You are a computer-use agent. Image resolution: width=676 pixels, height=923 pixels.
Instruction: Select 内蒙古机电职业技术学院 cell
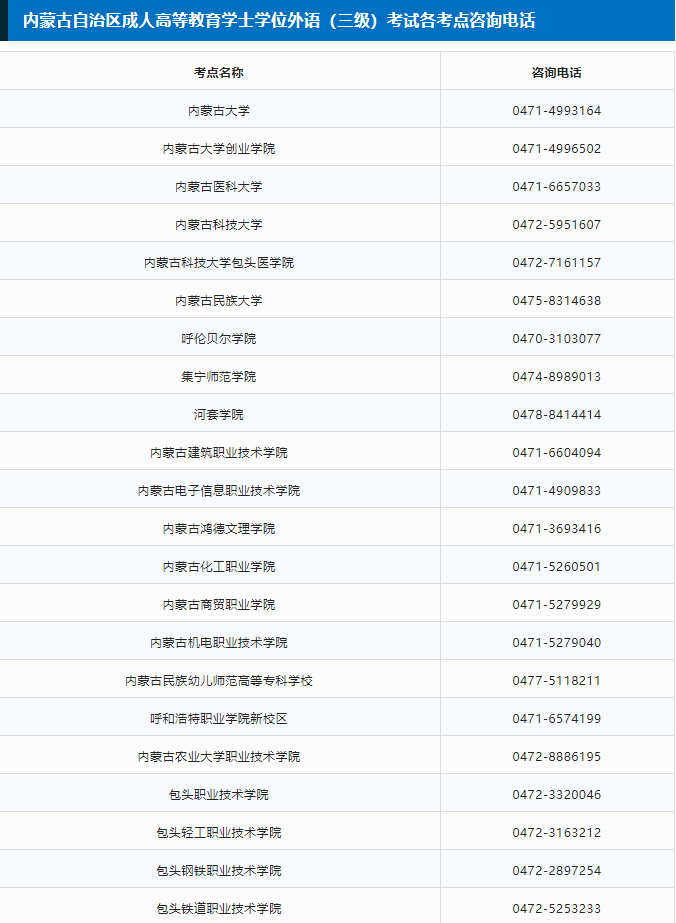pyautogui.click(x=219, y=642)
